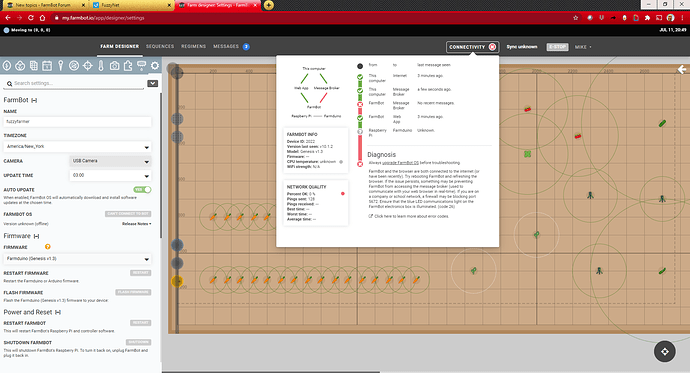Switch to the Messages tab
The width and height of the screenshot is (690, 373).
click(x=226, y=46)
